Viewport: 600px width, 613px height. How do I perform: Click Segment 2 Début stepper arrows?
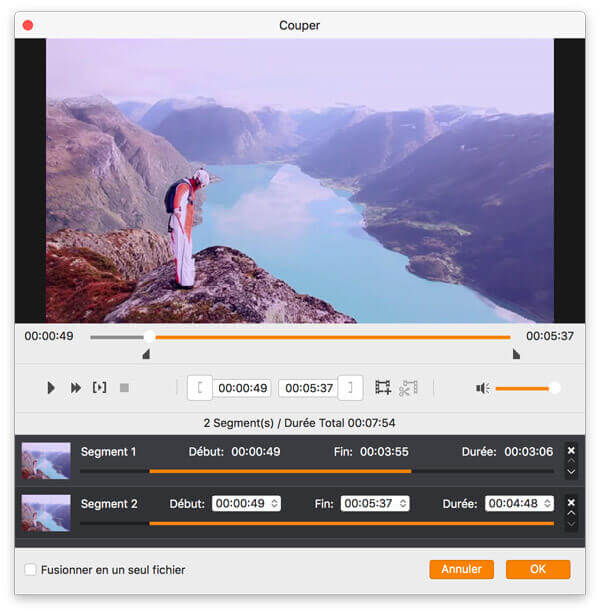(274, 504)
